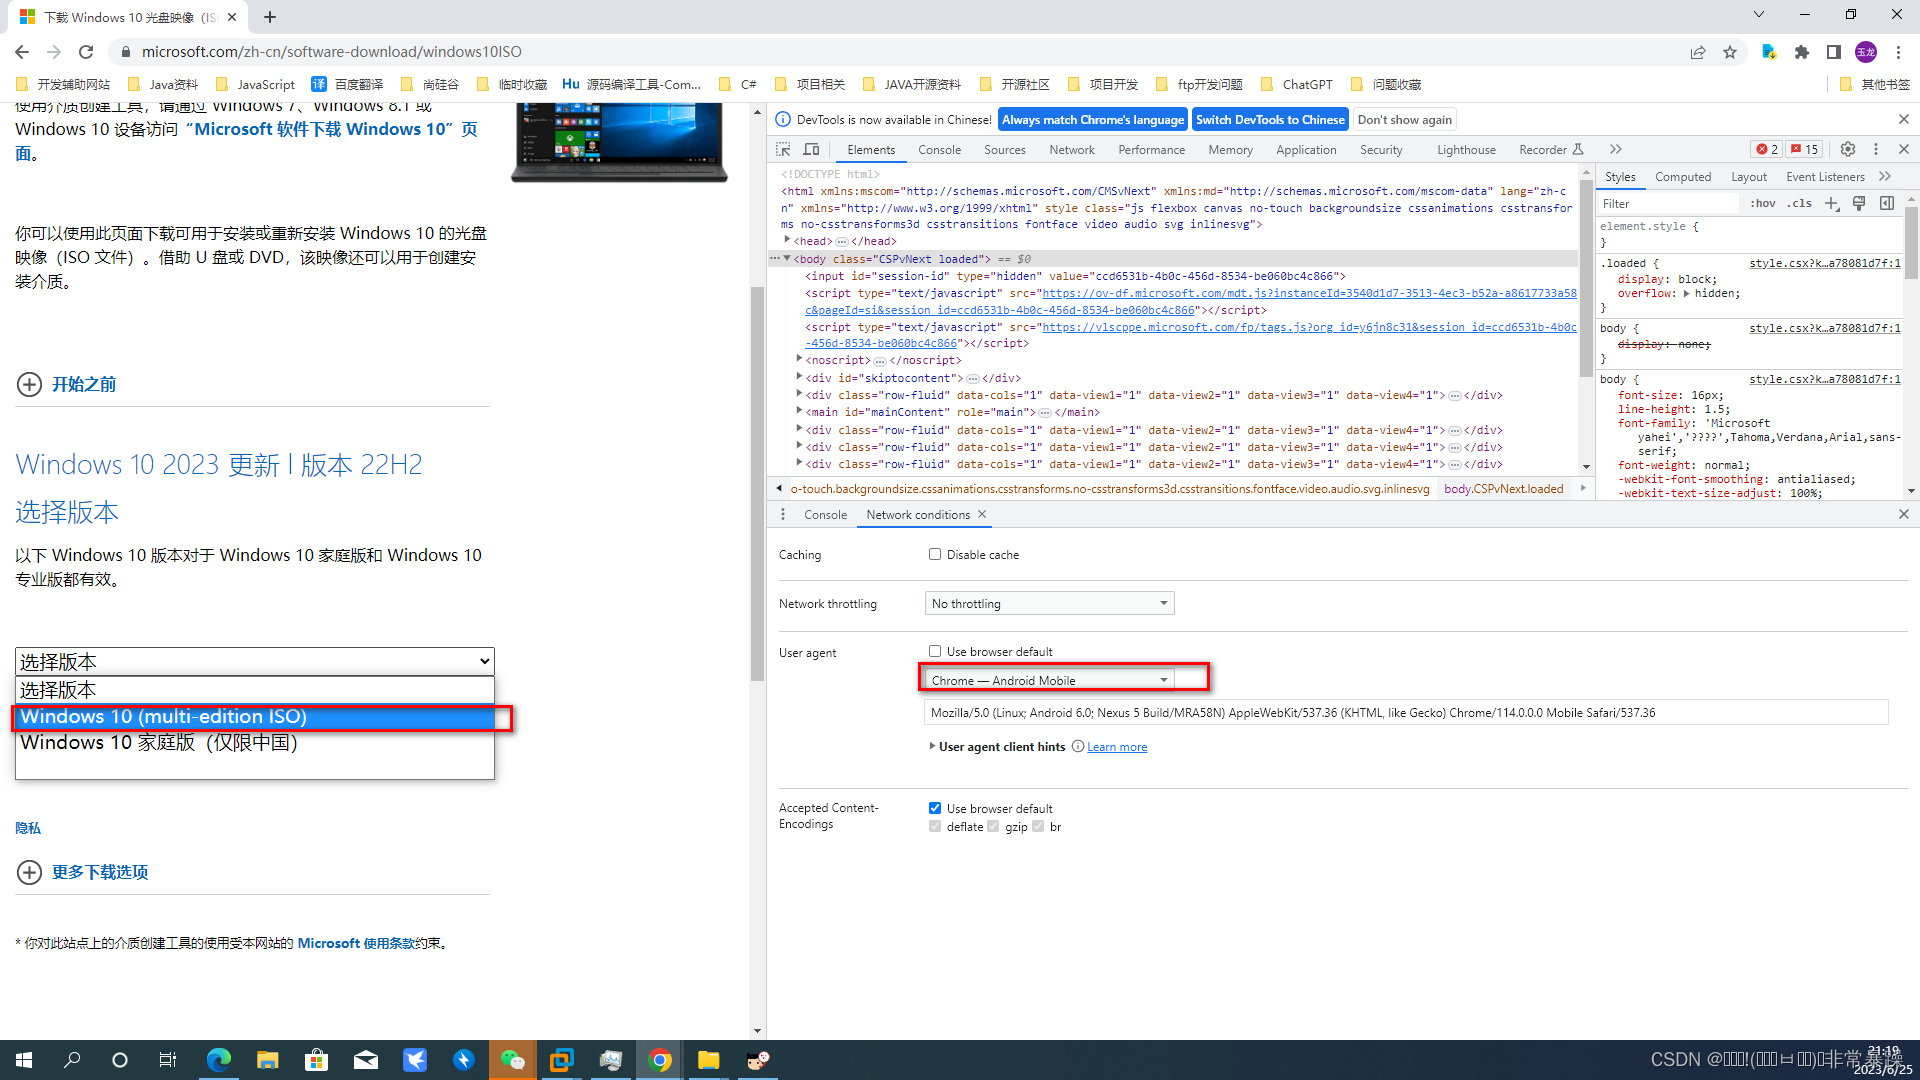
Task: Enable the Disable cache checkbox
Action: [x=935, y=554]
